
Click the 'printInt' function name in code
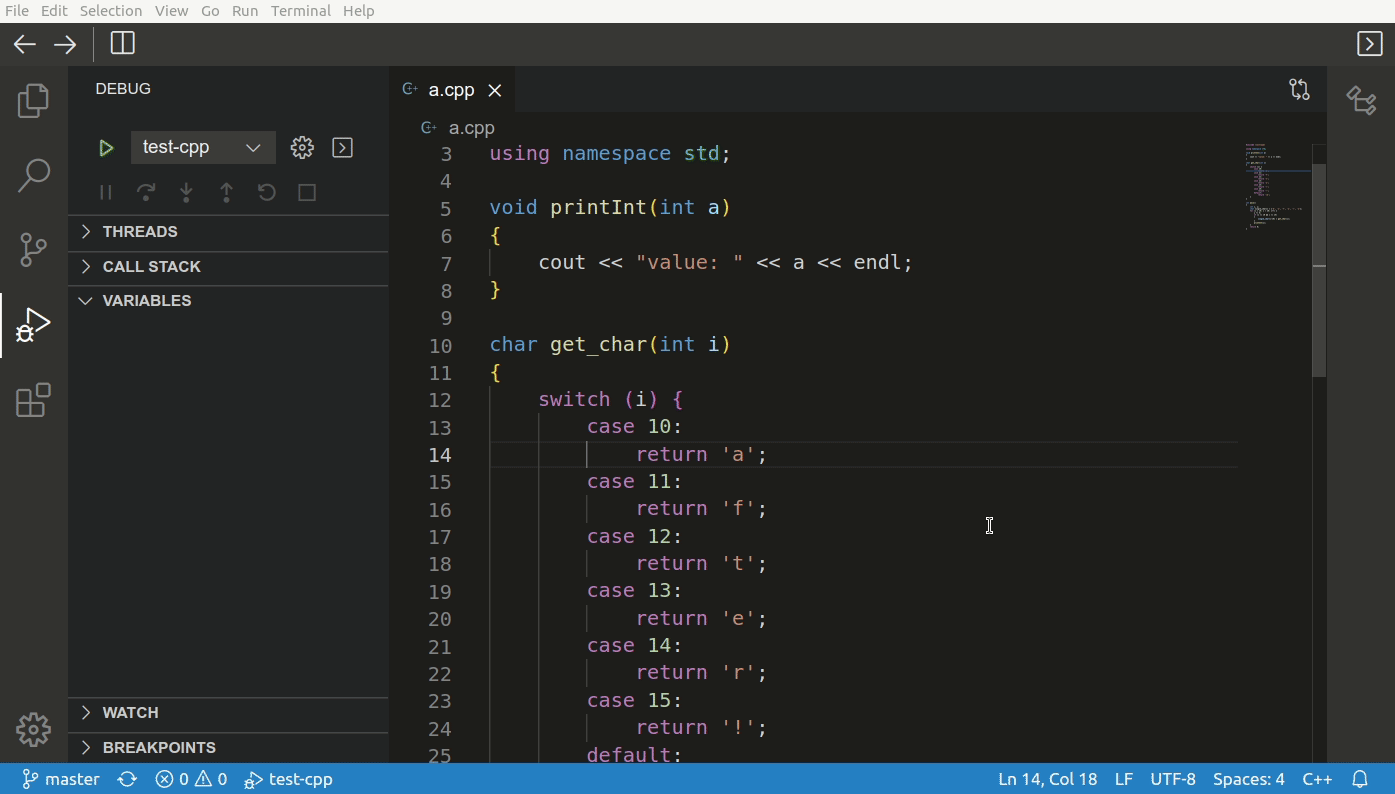(599, 208)
